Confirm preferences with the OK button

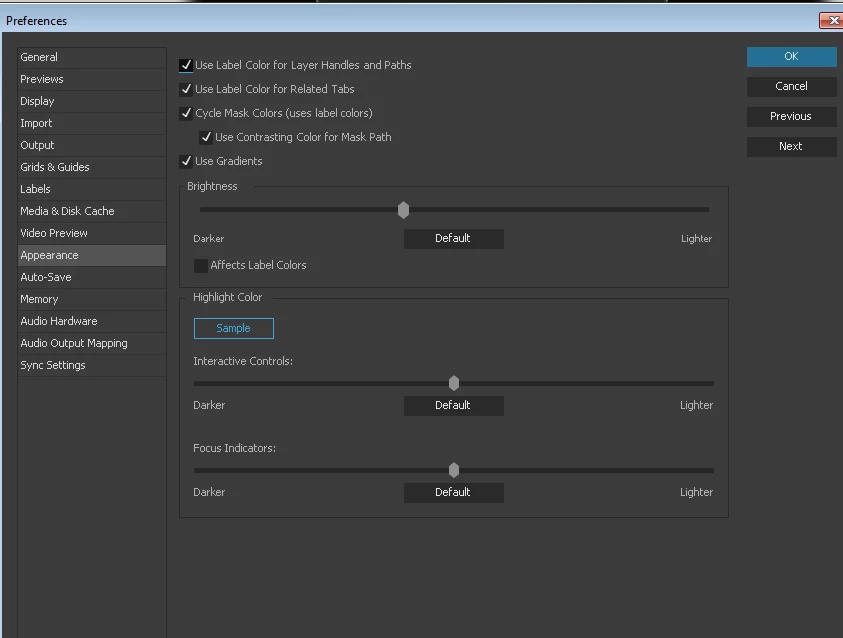[791, 56]
